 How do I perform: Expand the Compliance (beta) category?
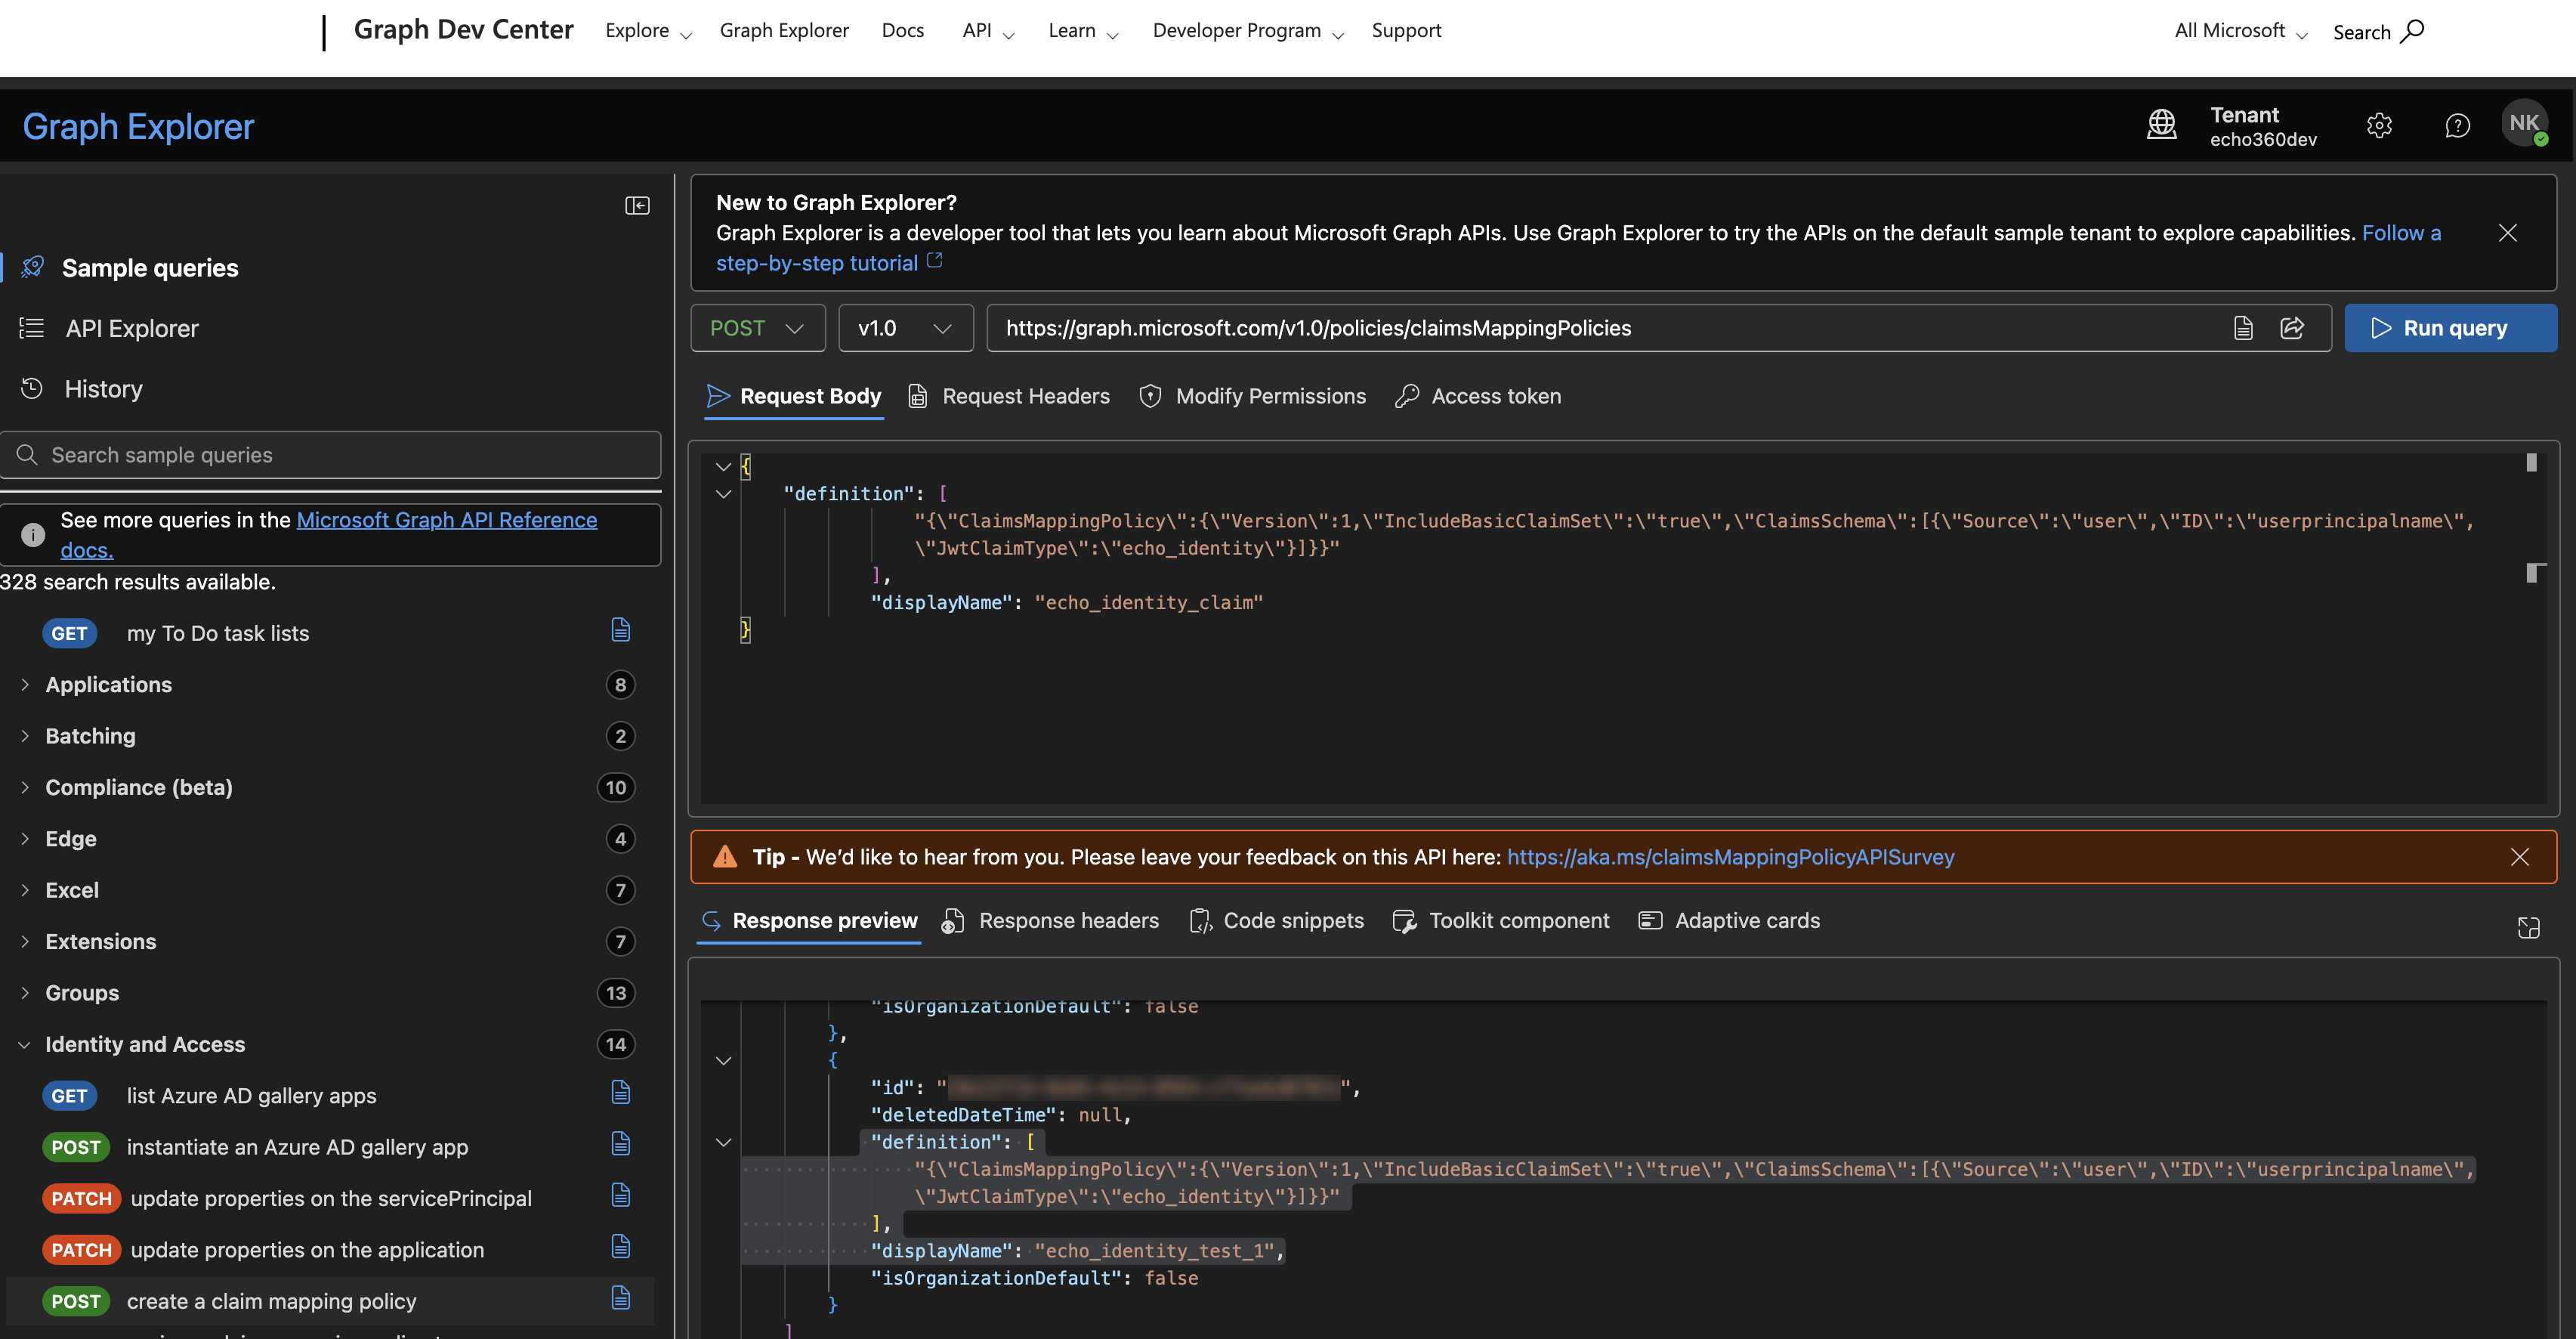point(25,788)
